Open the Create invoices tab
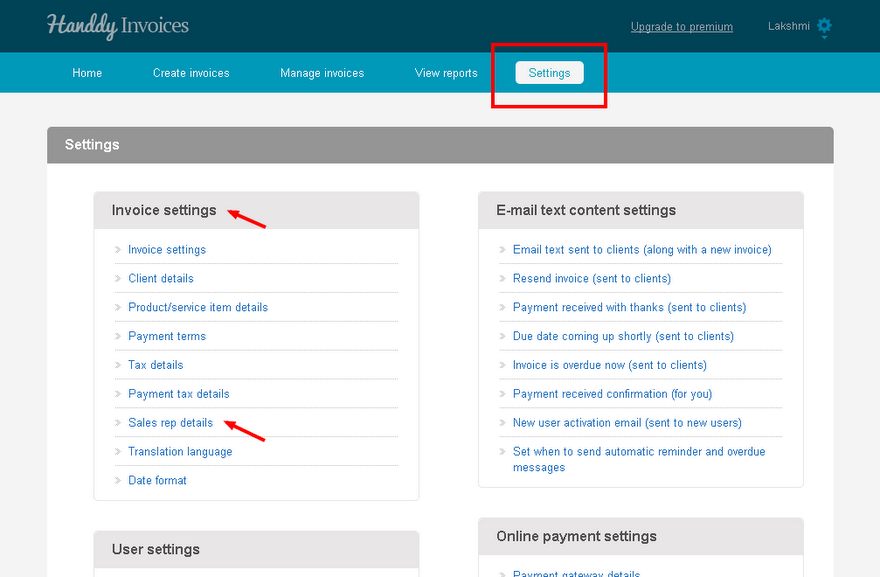 click(x=191, y=73)
